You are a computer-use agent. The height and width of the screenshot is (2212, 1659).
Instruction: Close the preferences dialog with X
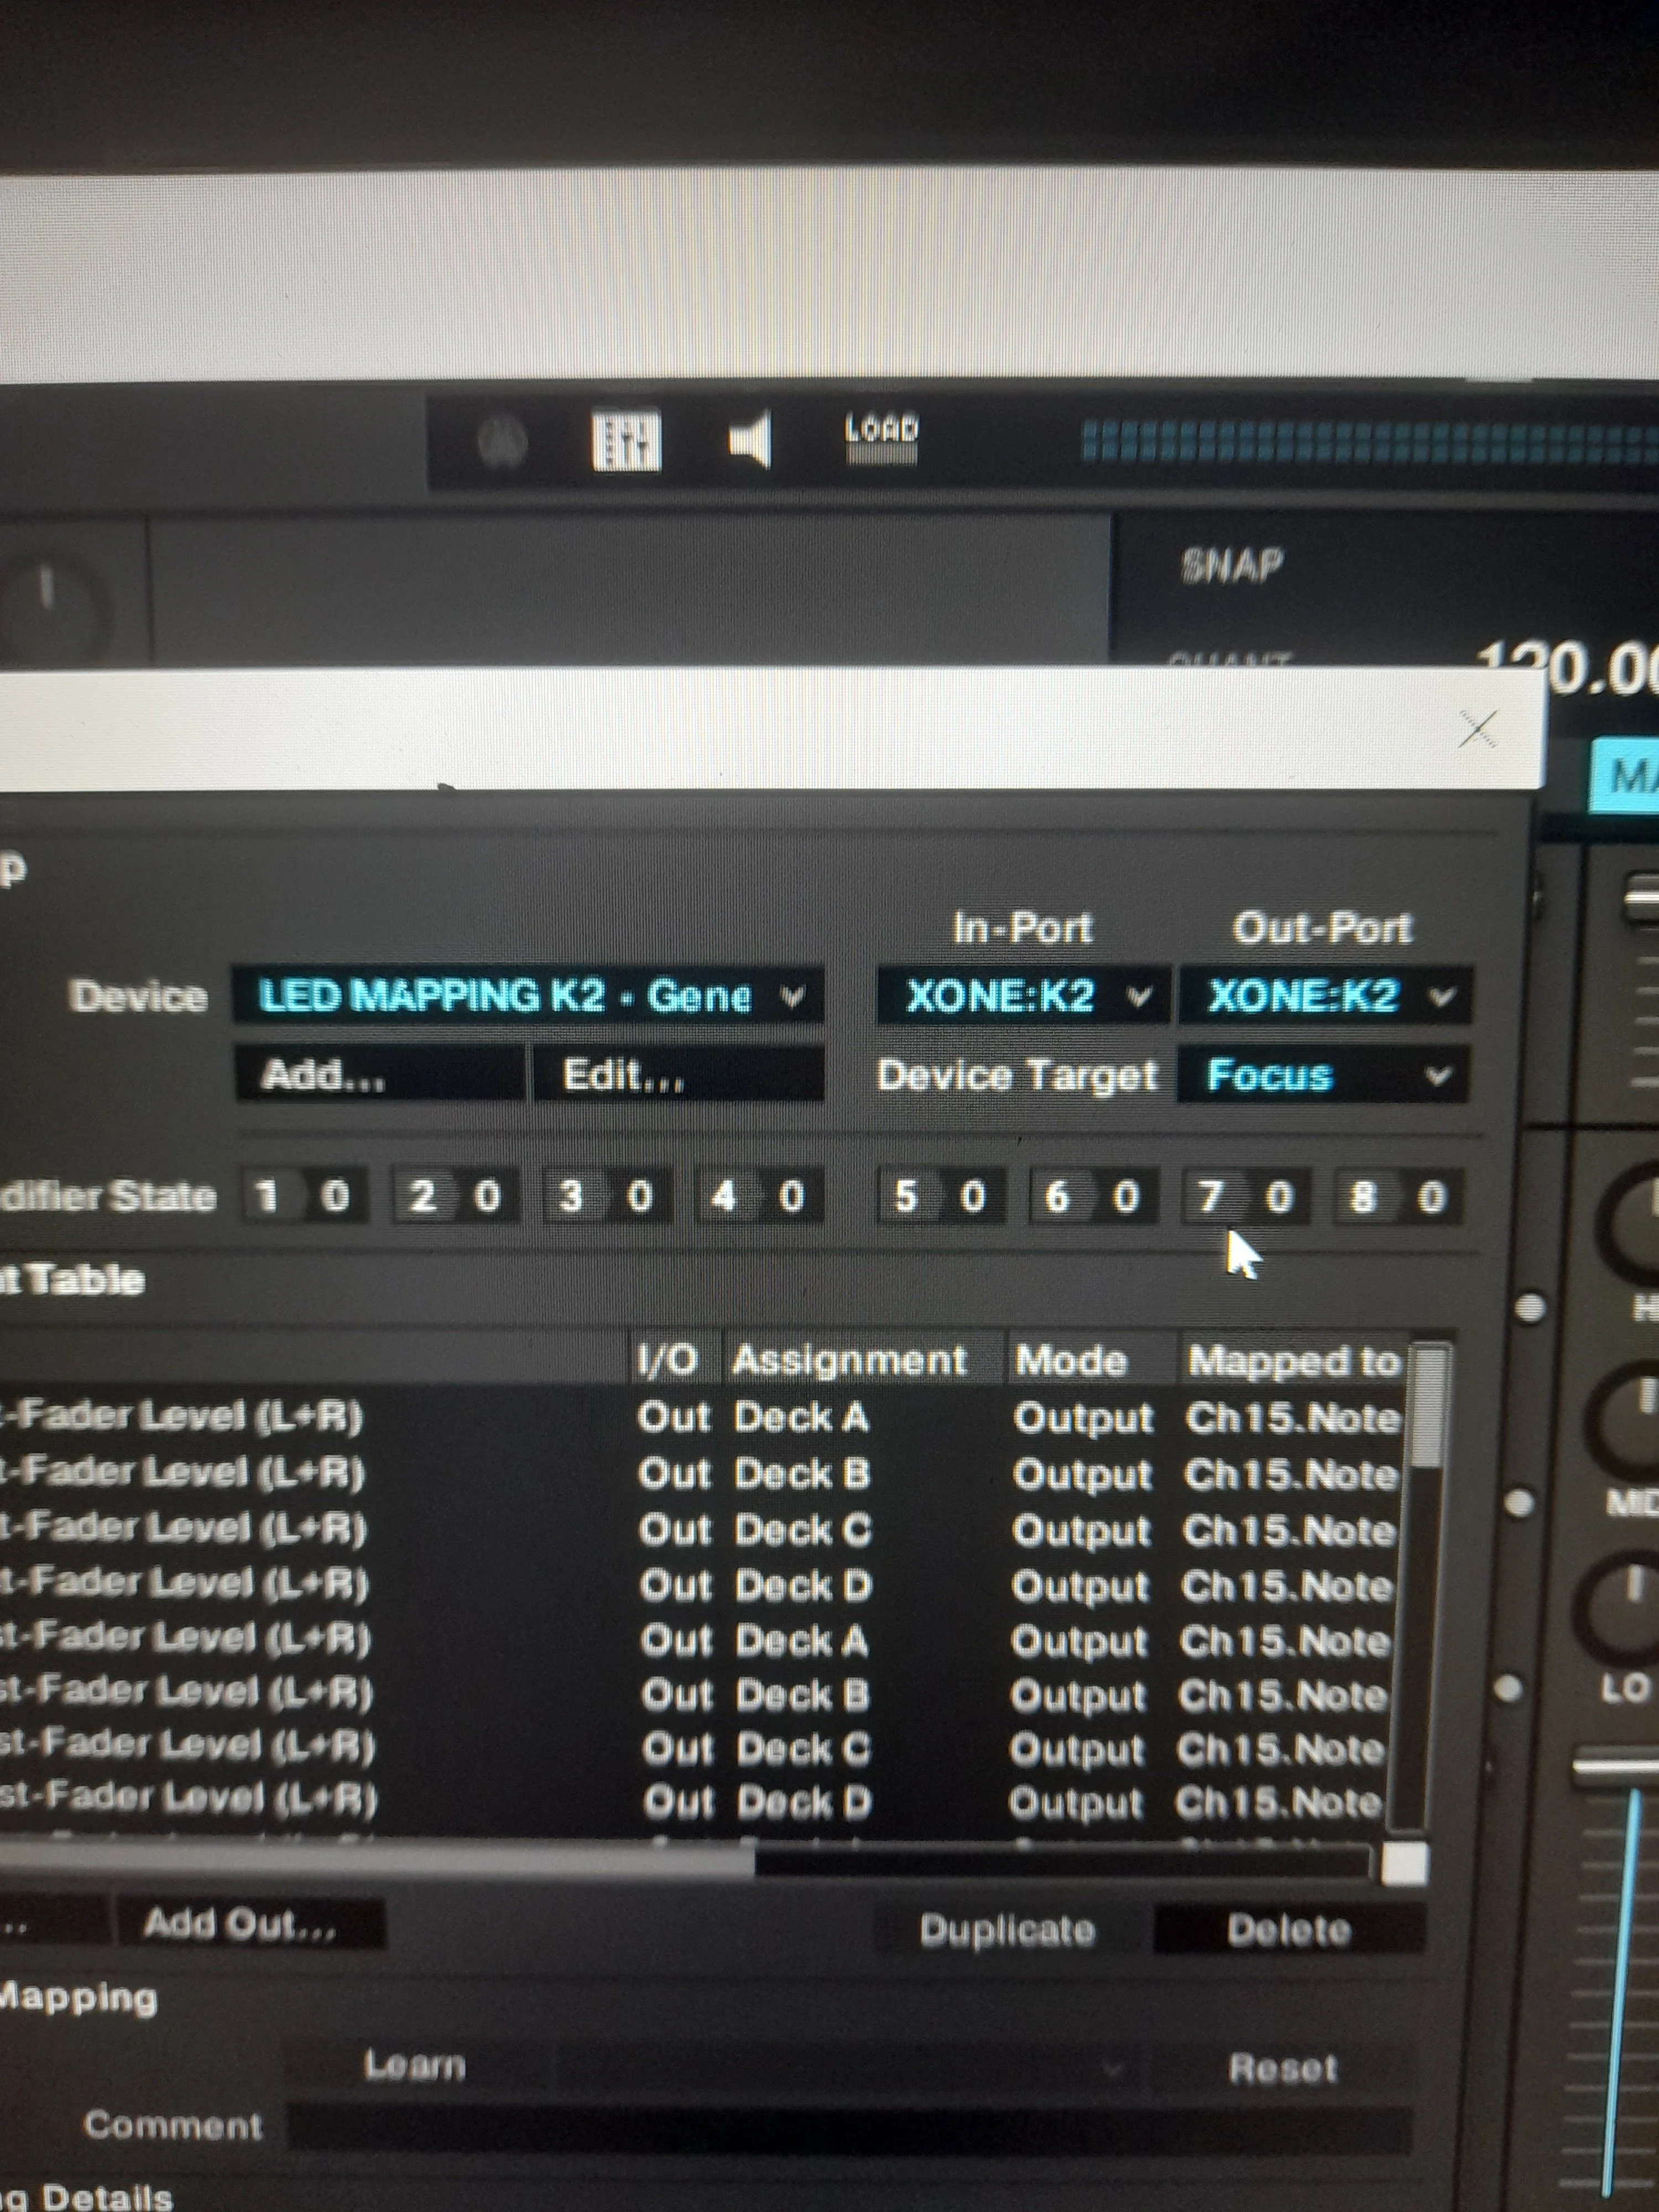pos(1477,730)
